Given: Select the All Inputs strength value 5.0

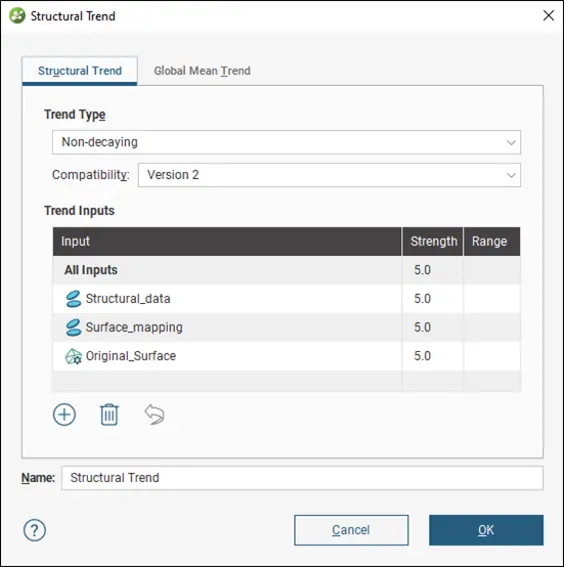Looking at the screenshot, I should point(422,270).
